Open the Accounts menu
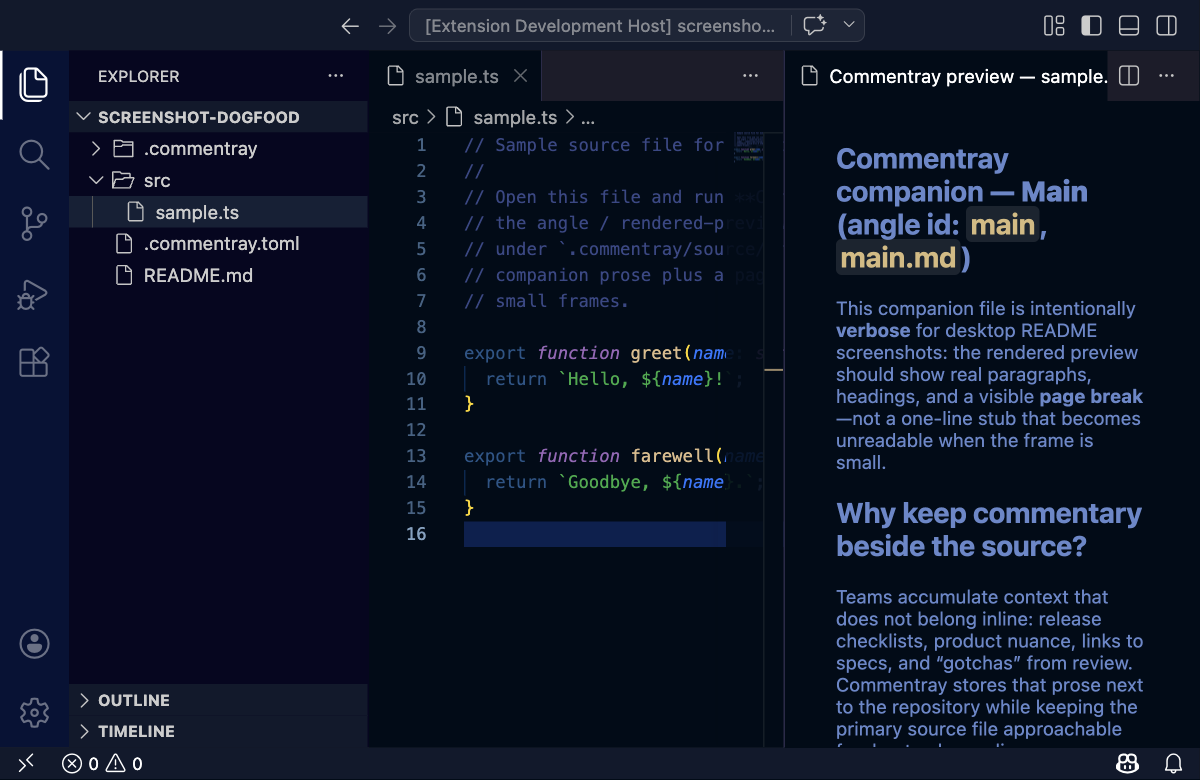This screenshot has width=1200, height=780. (34, 644)
